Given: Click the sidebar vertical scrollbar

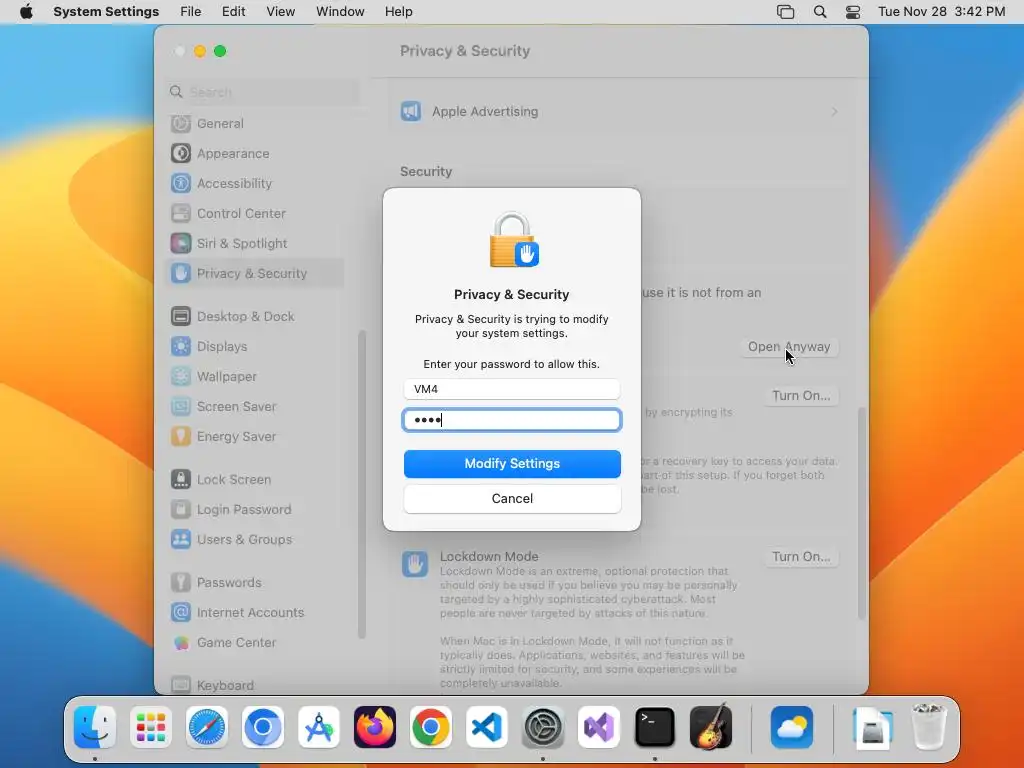Looking at the screenshot, I should (x=362, y=485).
